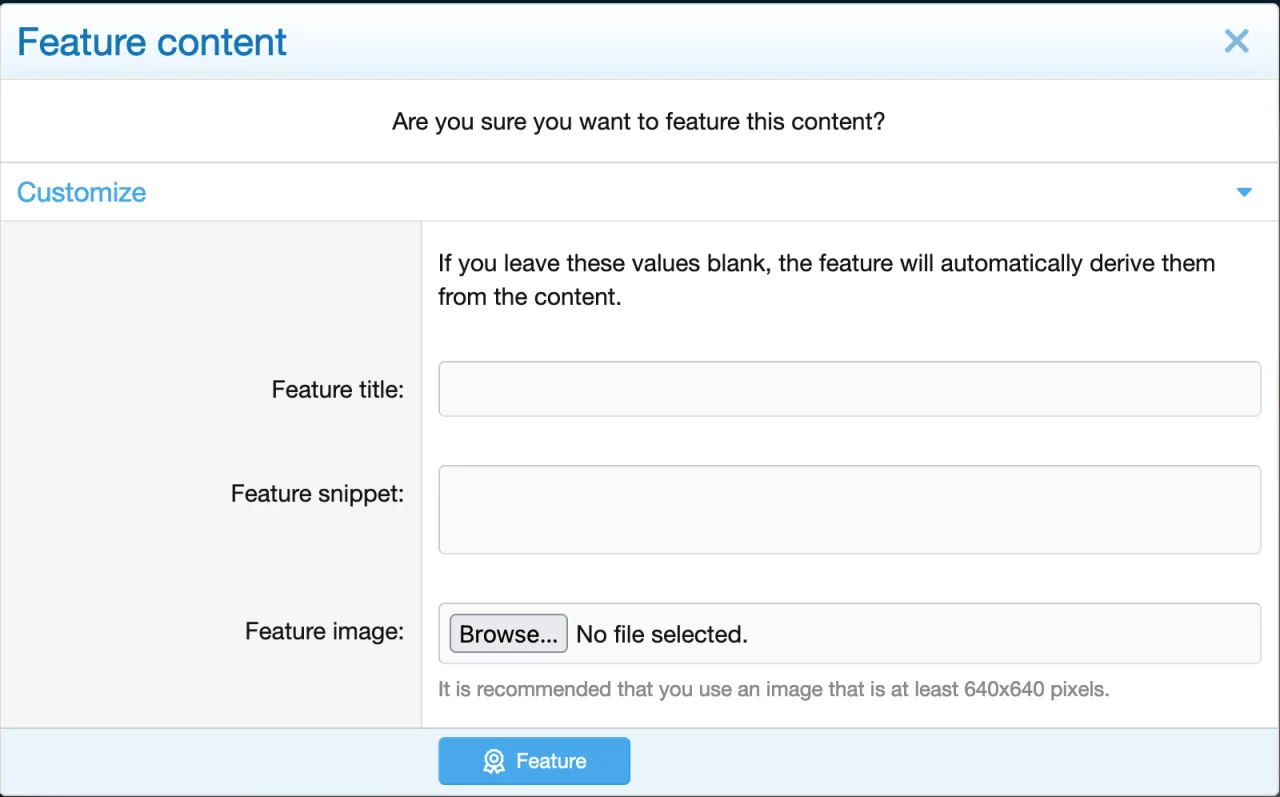The height and width of the screenshot is (797, 1280).
Task: Click the award ribbon icon on Feature button
Action: point(494,762)
